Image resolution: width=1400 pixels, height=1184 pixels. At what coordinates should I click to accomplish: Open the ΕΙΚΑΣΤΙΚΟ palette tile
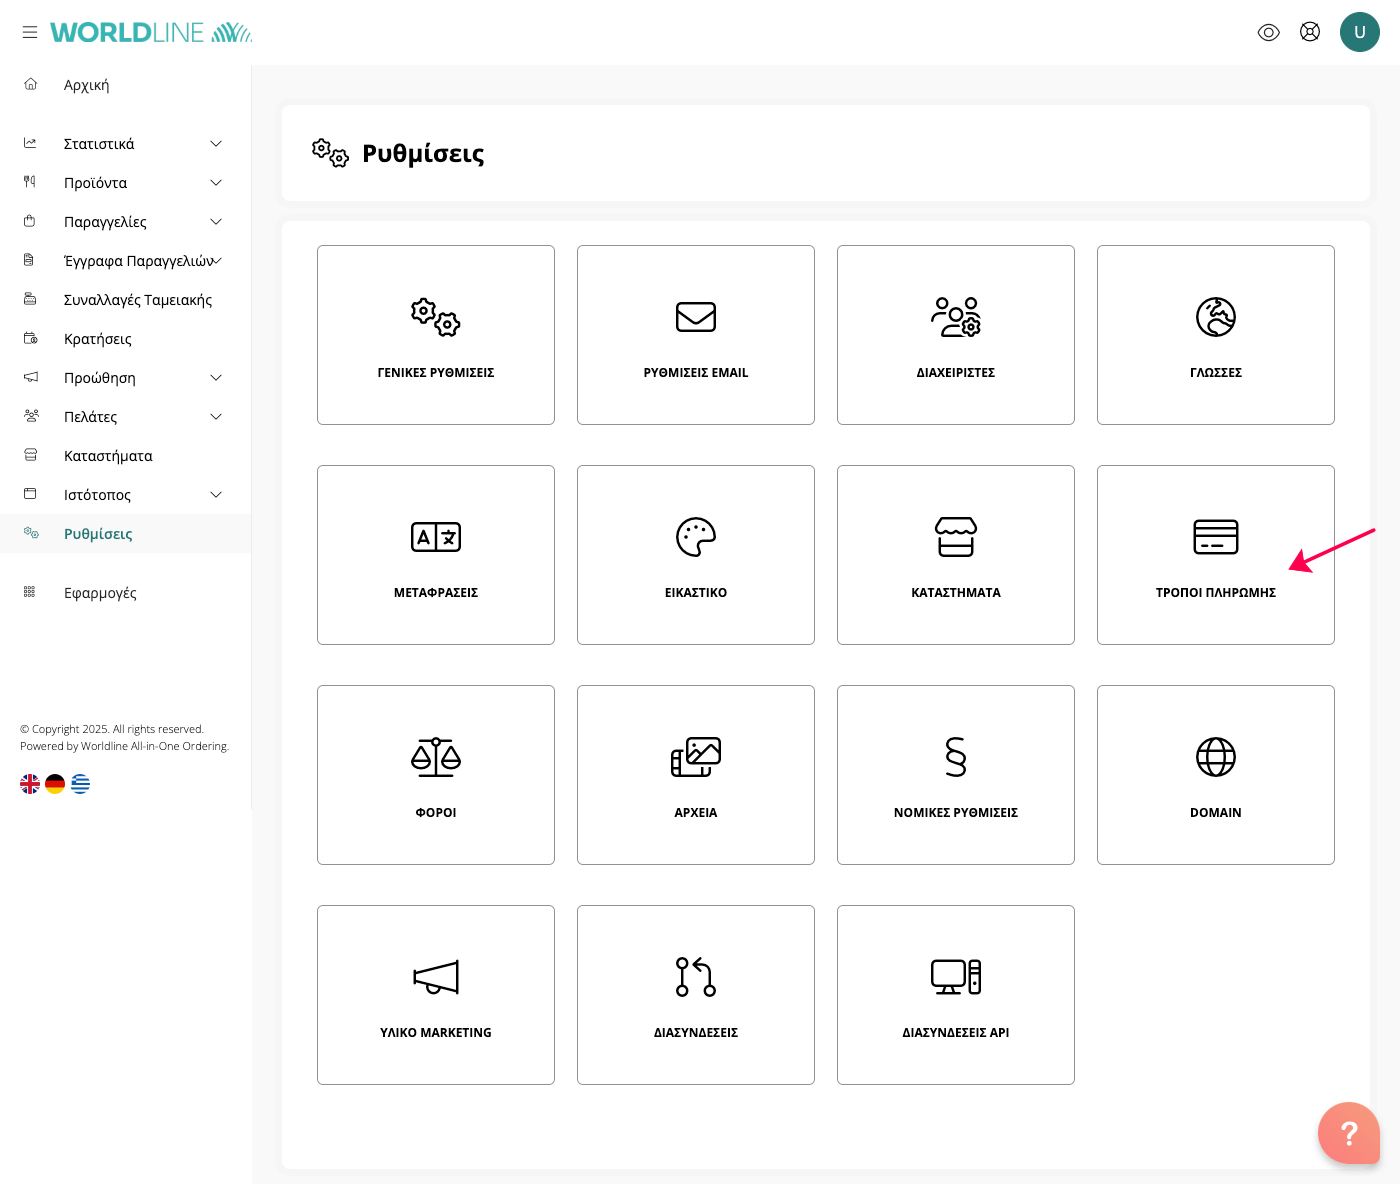pyautogui.click(x=696, y=555)
